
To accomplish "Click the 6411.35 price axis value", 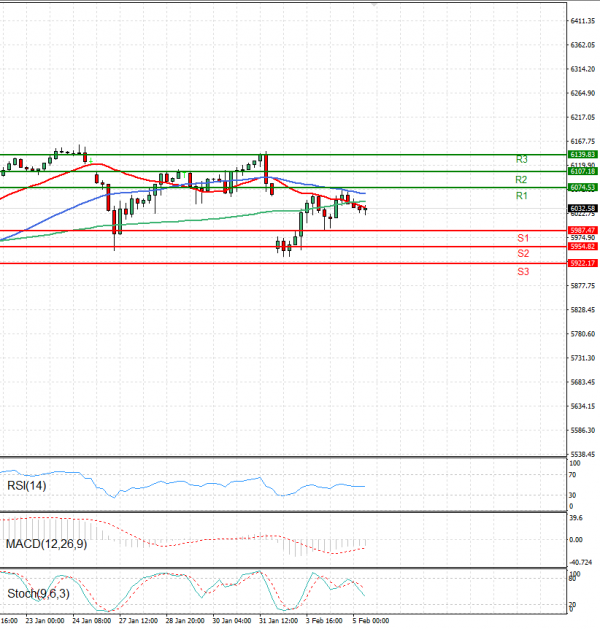I will click(x=583, y=21).
